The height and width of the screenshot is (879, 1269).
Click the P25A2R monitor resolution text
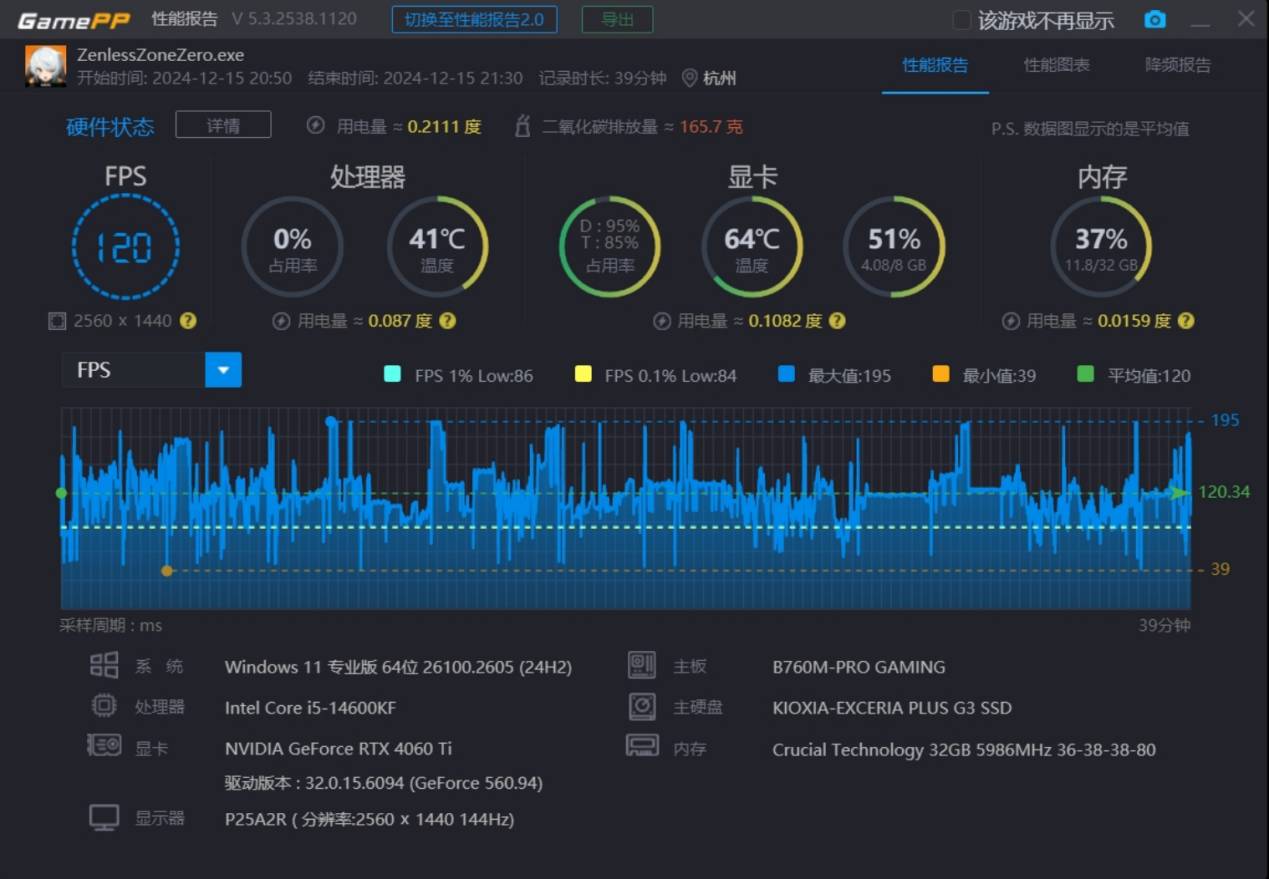coord(369,819)
